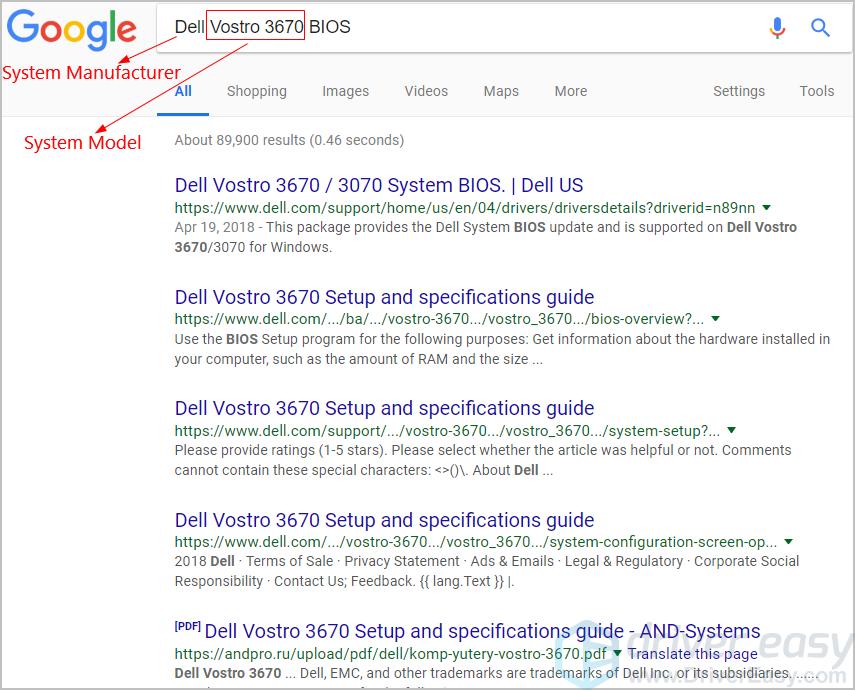The height and width of the screenshot is (690, 855).
Task: Open 'Dell Vostro 3670 / 3070 System BIOS' result
Action: click(x=379, y=185)
